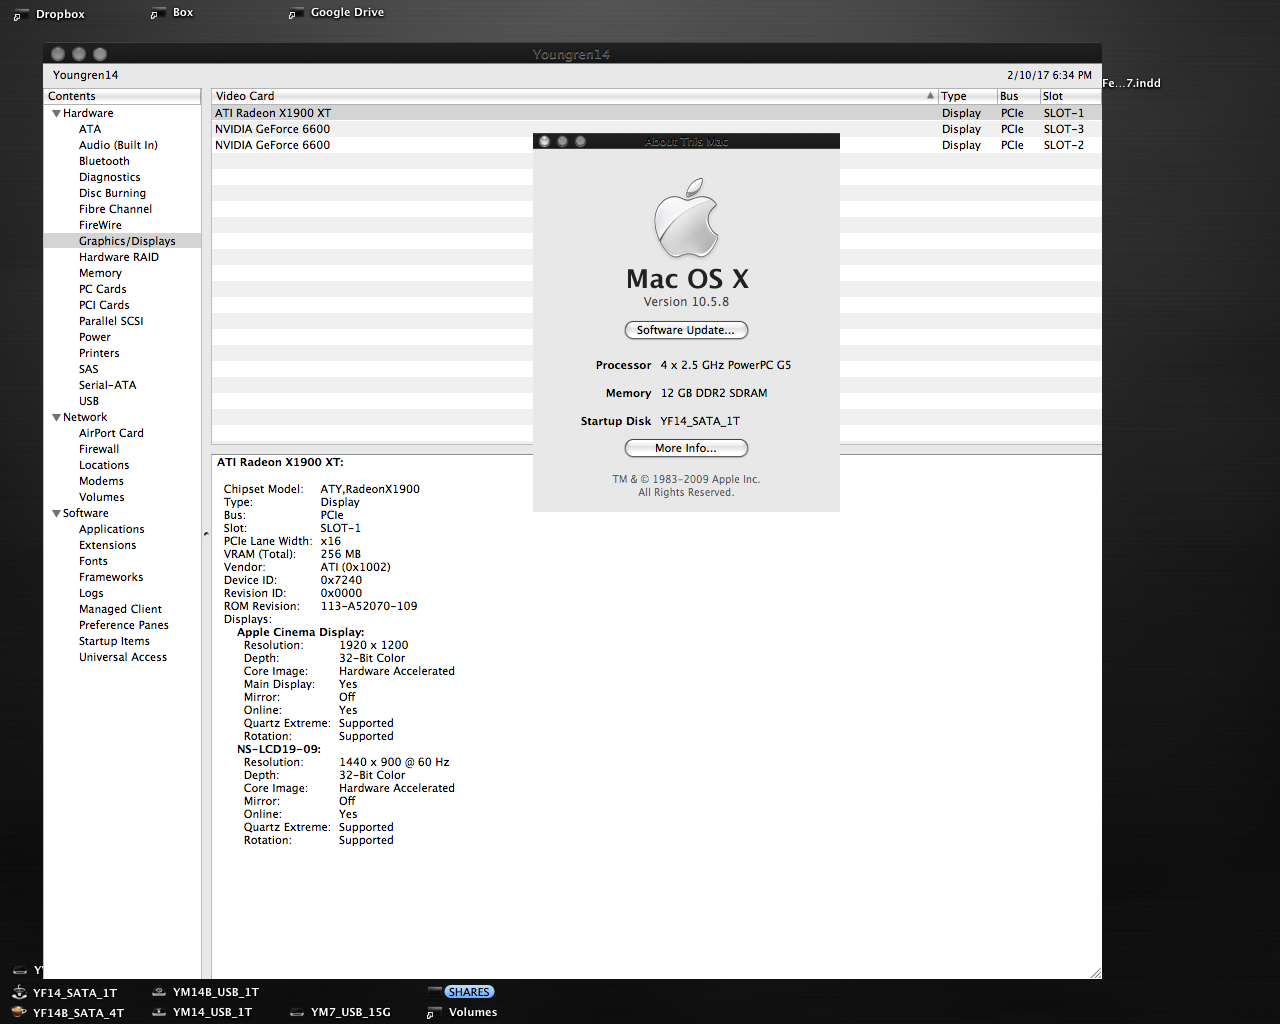Image resolution: width=1280 pixels, height=1024 pixels.
Task: Open the Box desktop alias icon
Action: [157, 13]
